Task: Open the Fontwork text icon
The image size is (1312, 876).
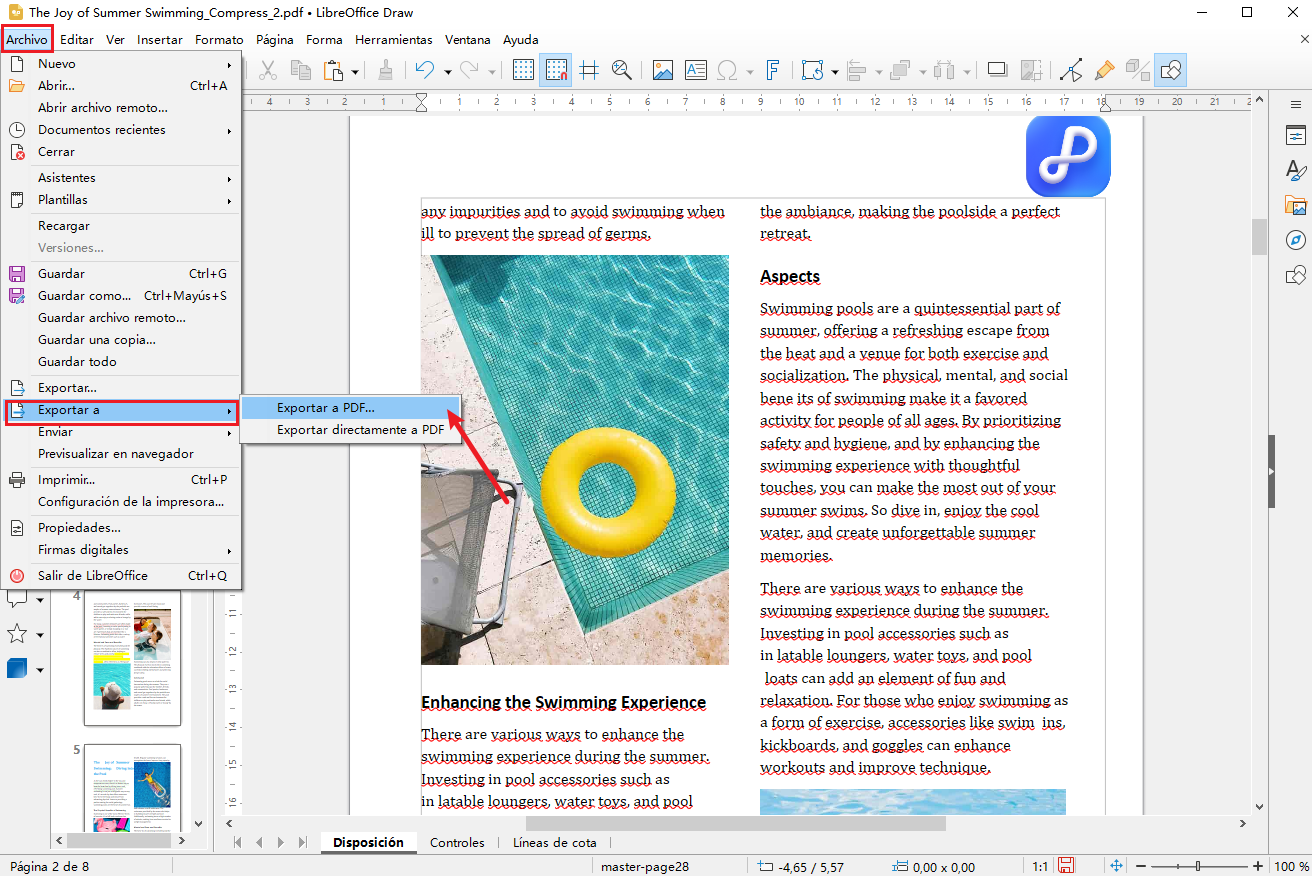Action: [x=772, y=70]
